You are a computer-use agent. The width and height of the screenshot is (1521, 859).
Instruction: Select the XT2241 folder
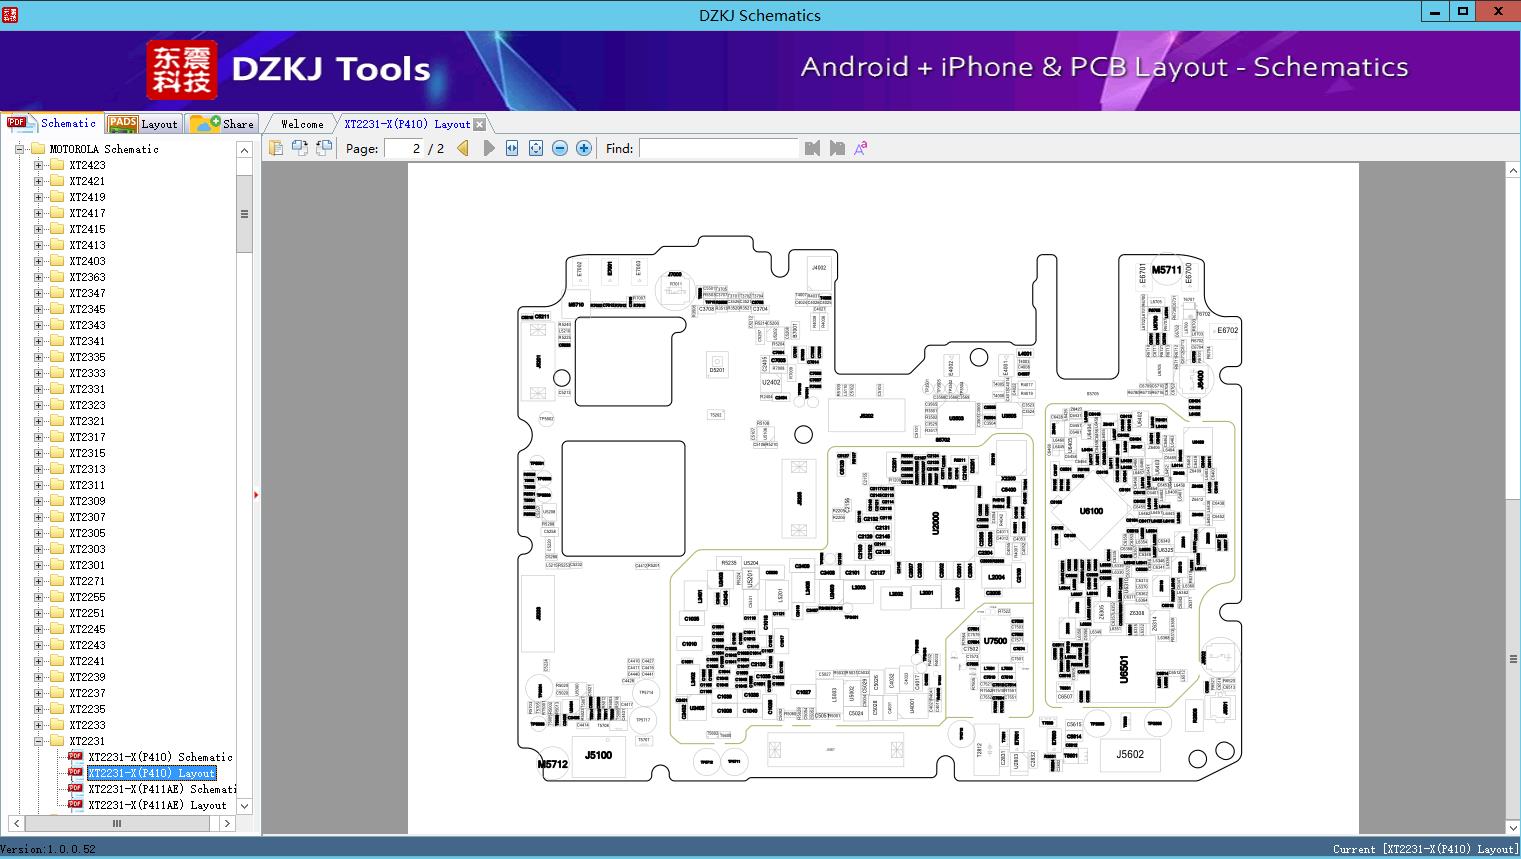[x=87, y=661]
